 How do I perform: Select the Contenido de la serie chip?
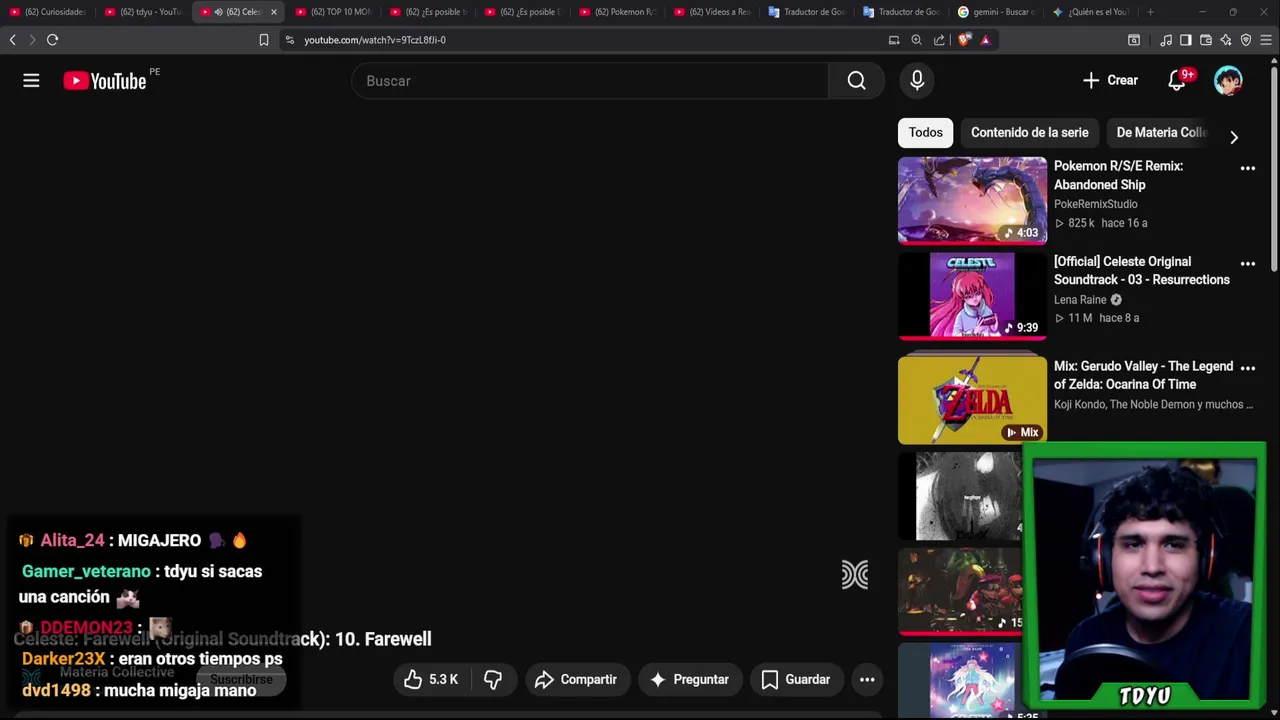1029,132
